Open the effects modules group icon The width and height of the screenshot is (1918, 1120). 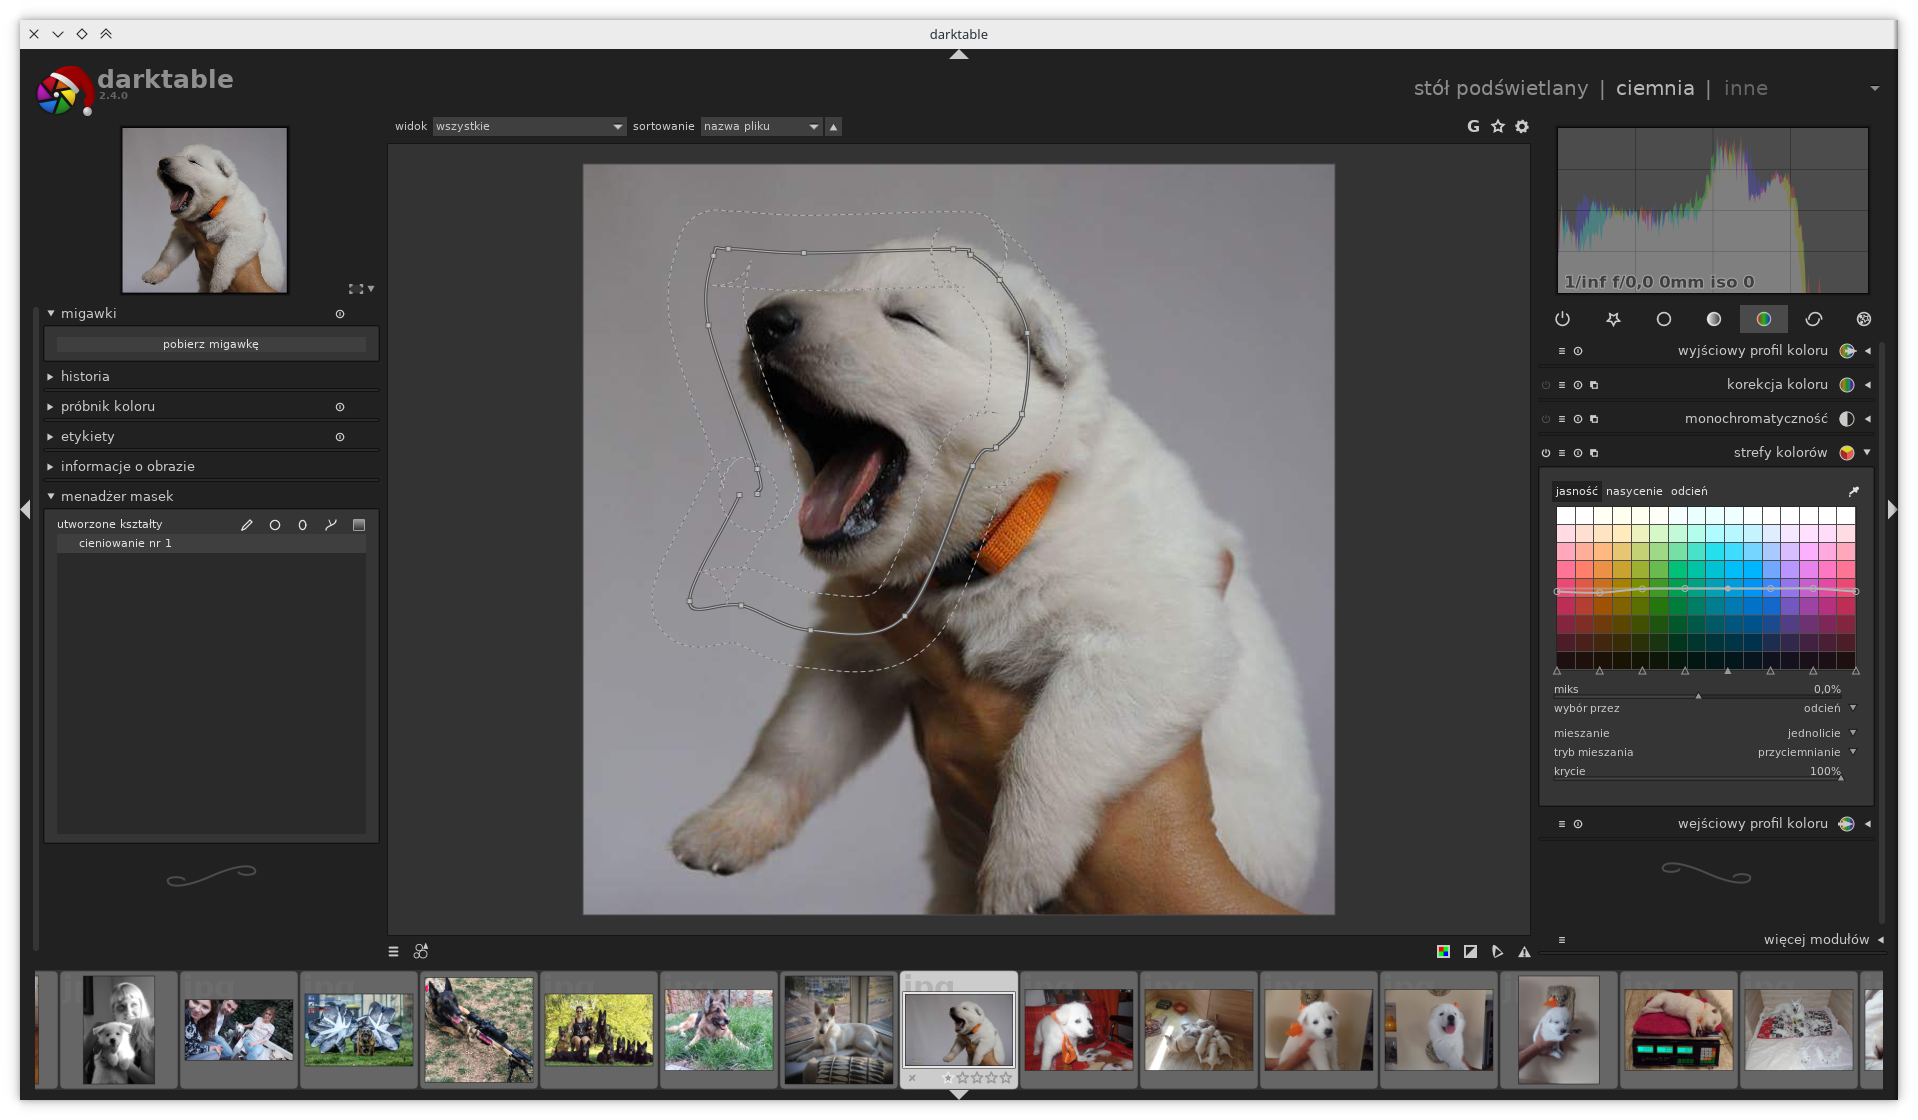pos(1864,319)
